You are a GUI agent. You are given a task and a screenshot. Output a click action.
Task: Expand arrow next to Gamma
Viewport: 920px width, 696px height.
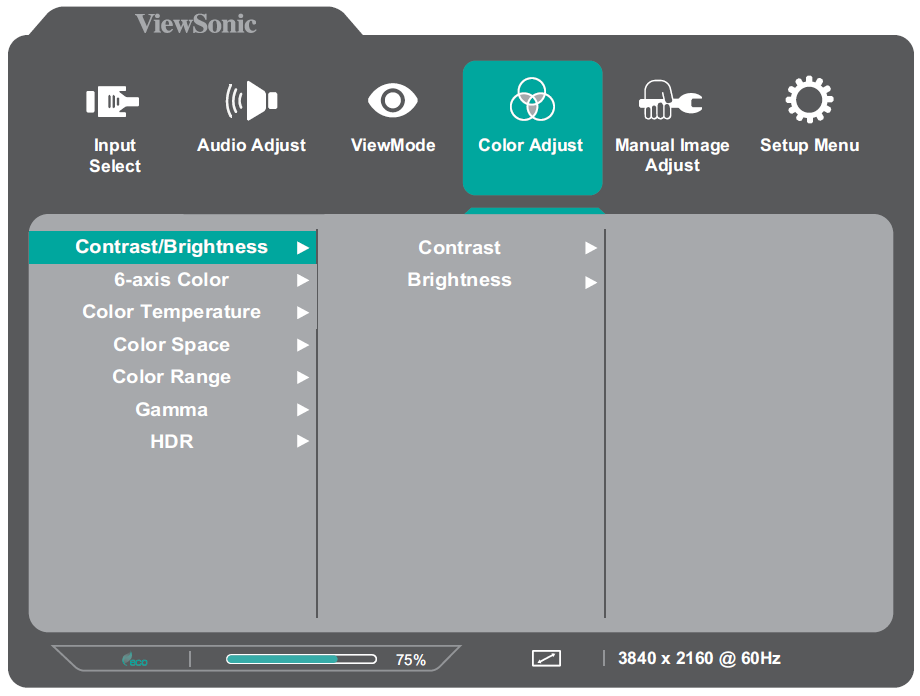(303, 409)
